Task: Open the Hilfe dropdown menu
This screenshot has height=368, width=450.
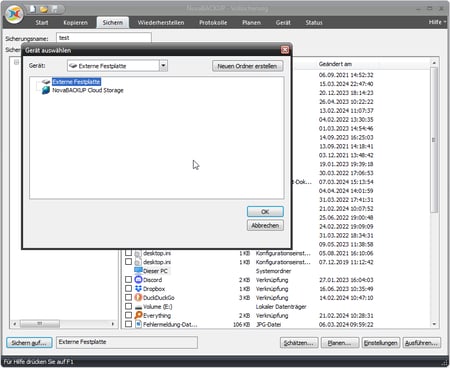Action: [x=437, y=22]
